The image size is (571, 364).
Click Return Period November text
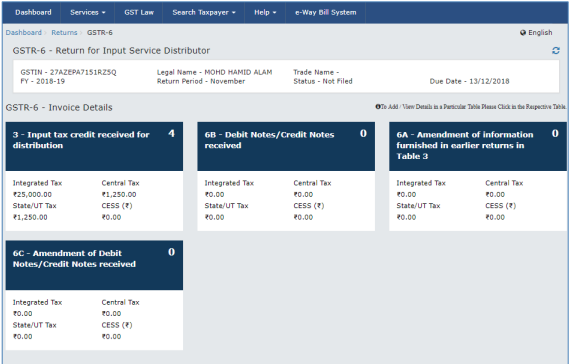(x=201, y=81)
